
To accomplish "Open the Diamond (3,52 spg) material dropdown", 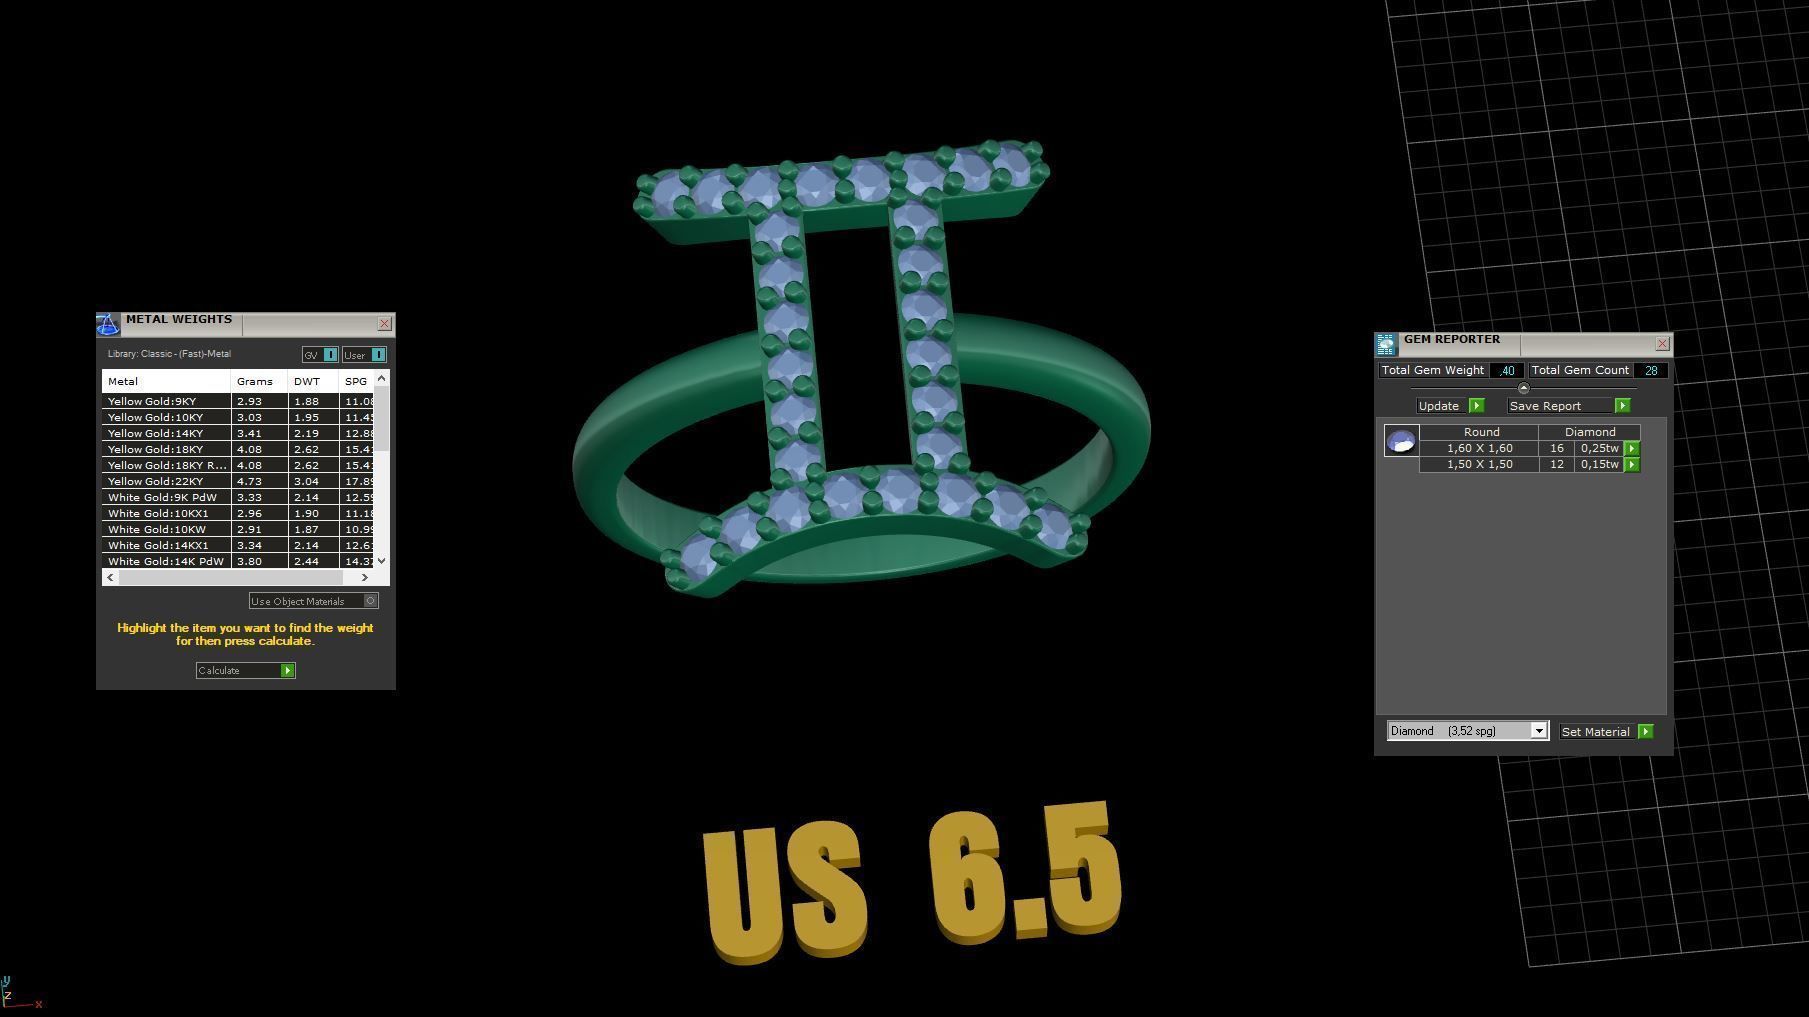I will point(1467,731).
